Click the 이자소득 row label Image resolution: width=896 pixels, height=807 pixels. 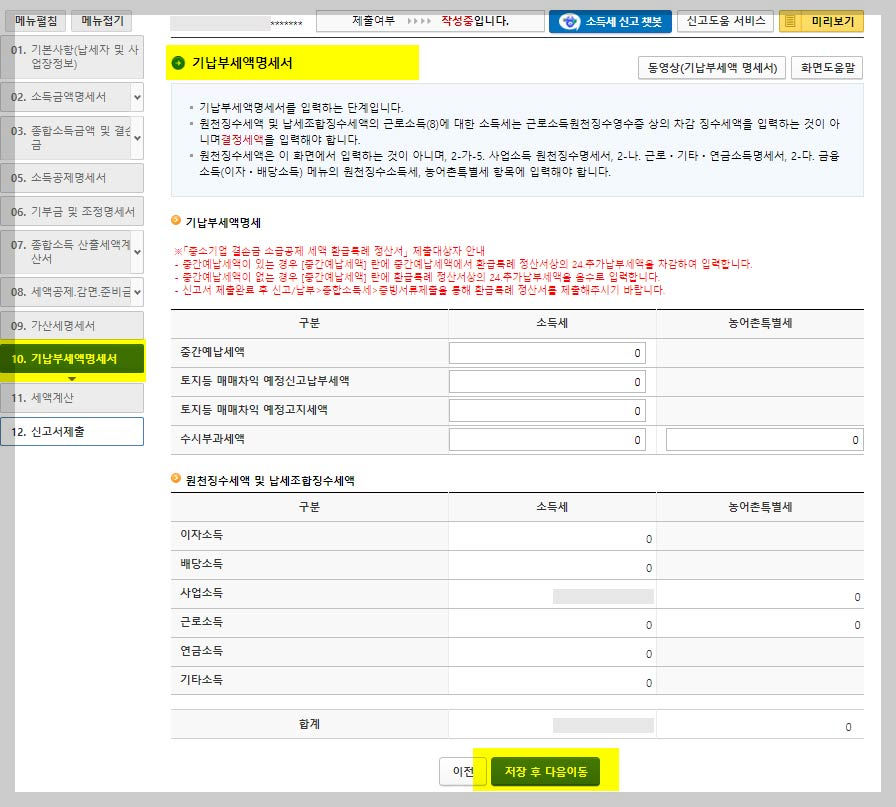click(x=201, y=535)
